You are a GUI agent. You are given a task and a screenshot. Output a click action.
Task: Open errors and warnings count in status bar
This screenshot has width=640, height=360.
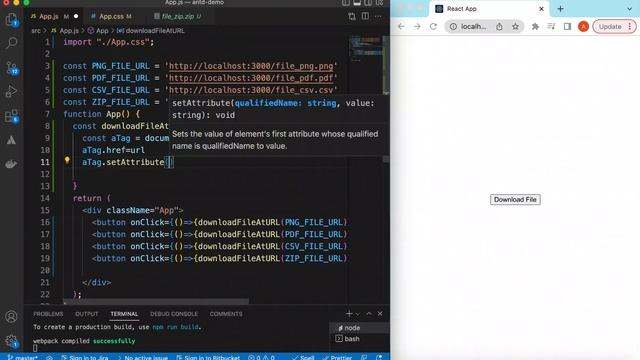click(x=261, y=357)
